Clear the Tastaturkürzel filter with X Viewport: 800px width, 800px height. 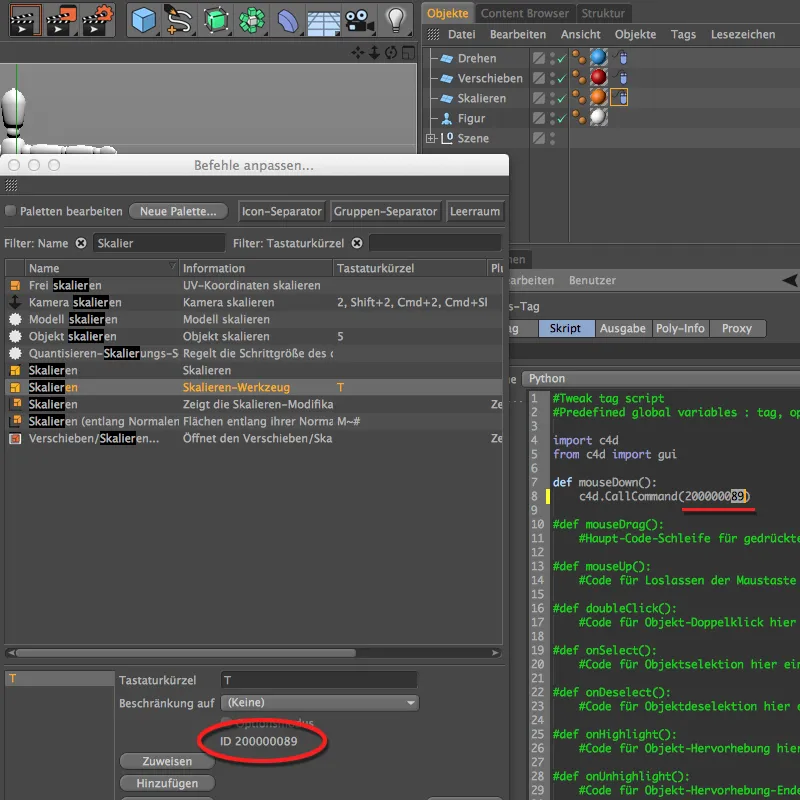[x=357, y=243]
